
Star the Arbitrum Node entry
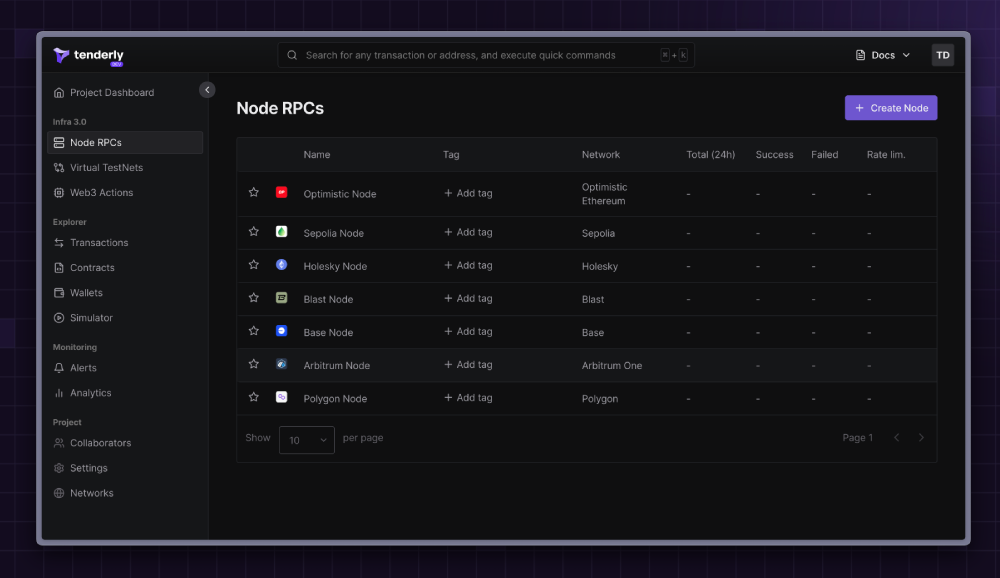click(x=253, y=363)
